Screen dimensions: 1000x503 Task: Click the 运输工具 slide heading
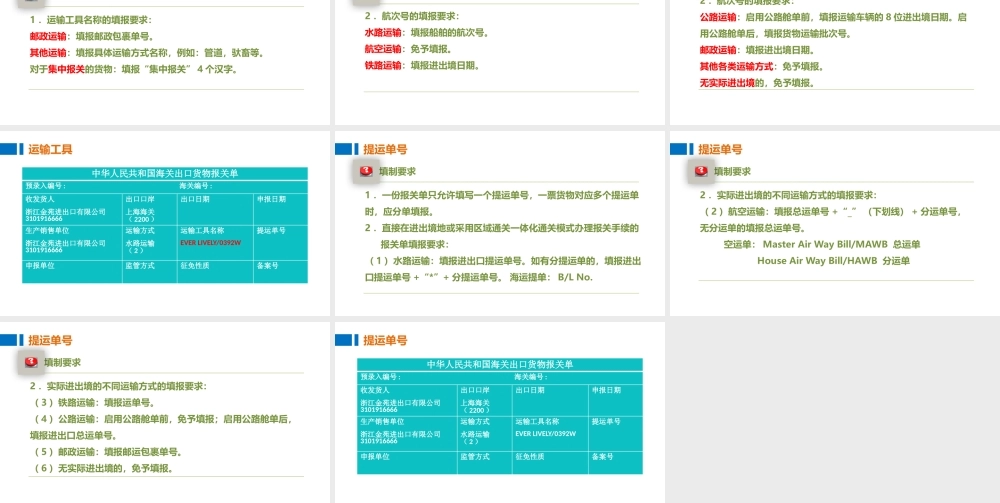point(50,149)
